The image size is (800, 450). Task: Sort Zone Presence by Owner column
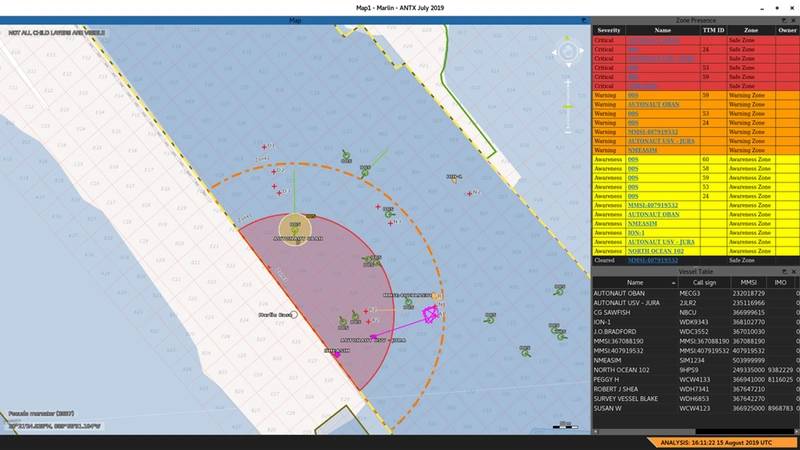tap(787, 30)
